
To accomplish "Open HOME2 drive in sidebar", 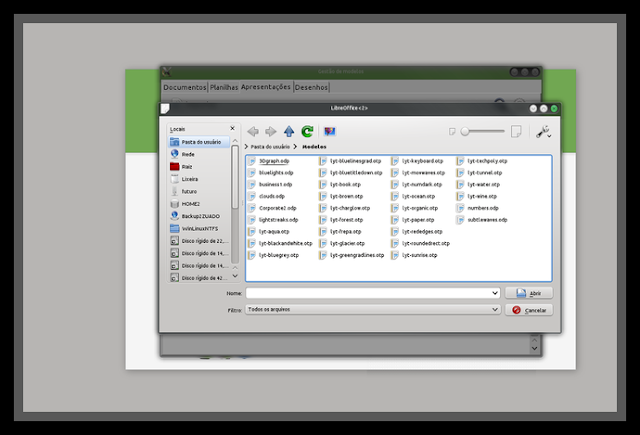I will tap(199, 204).
